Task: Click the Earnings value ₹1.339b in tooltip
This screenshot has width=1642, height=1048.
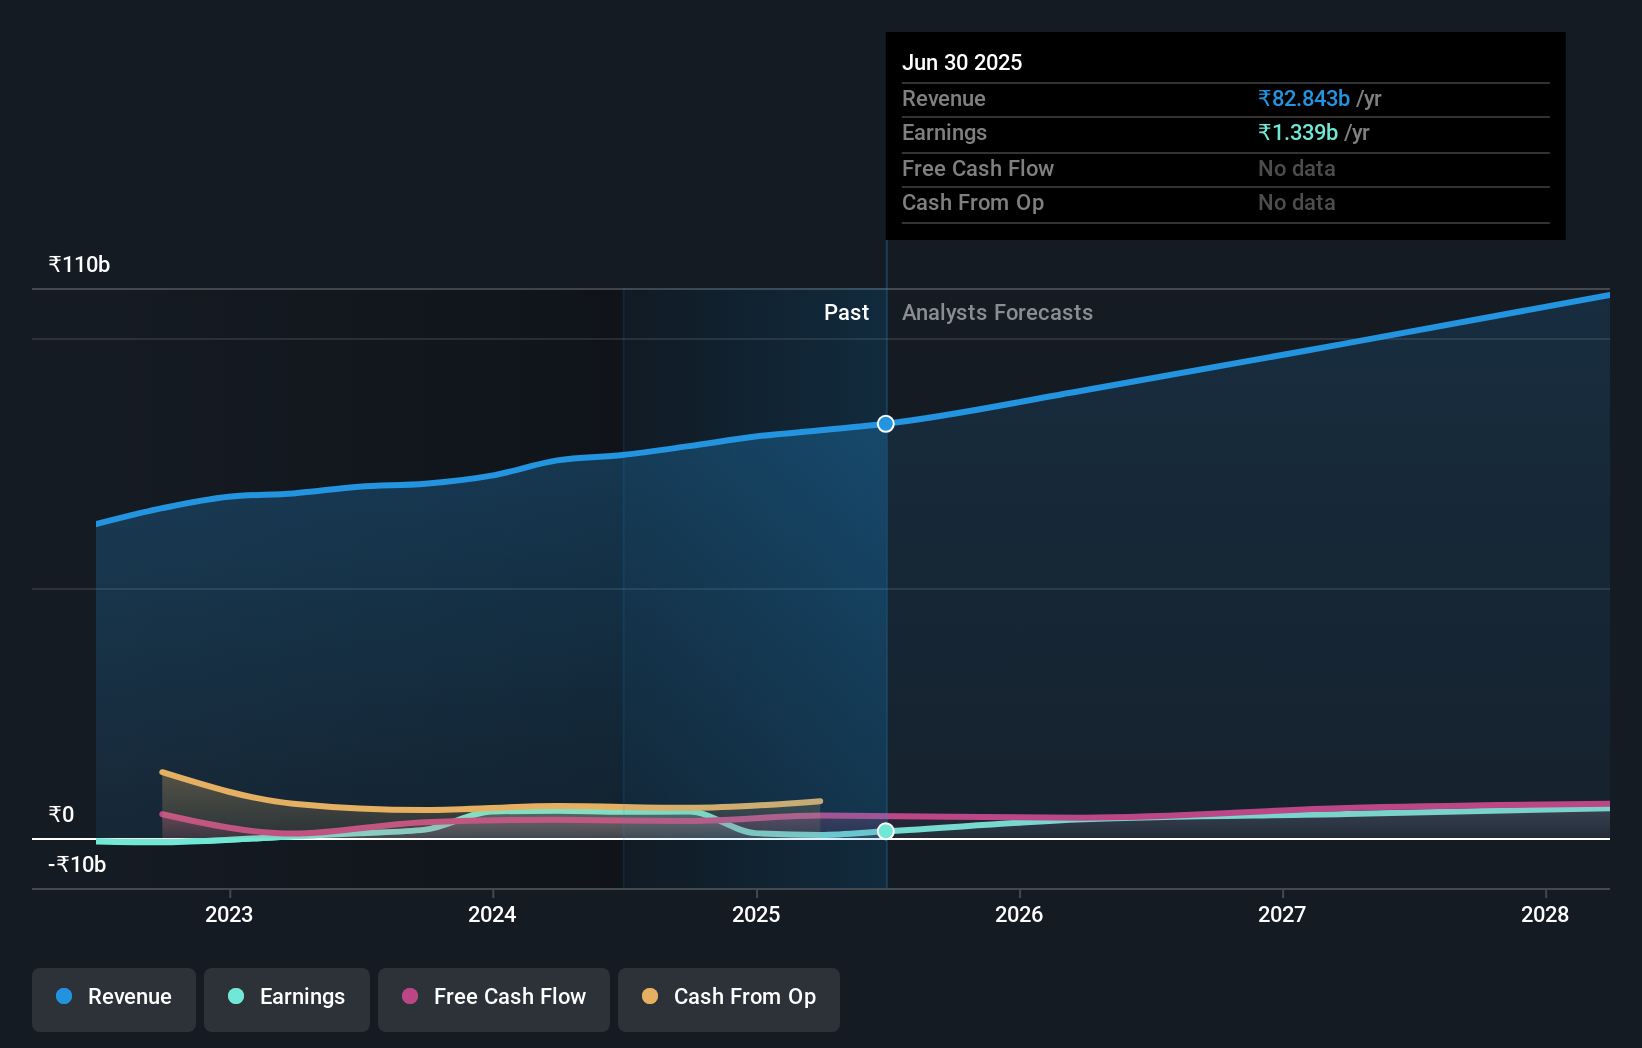Action: (1297, 132)
